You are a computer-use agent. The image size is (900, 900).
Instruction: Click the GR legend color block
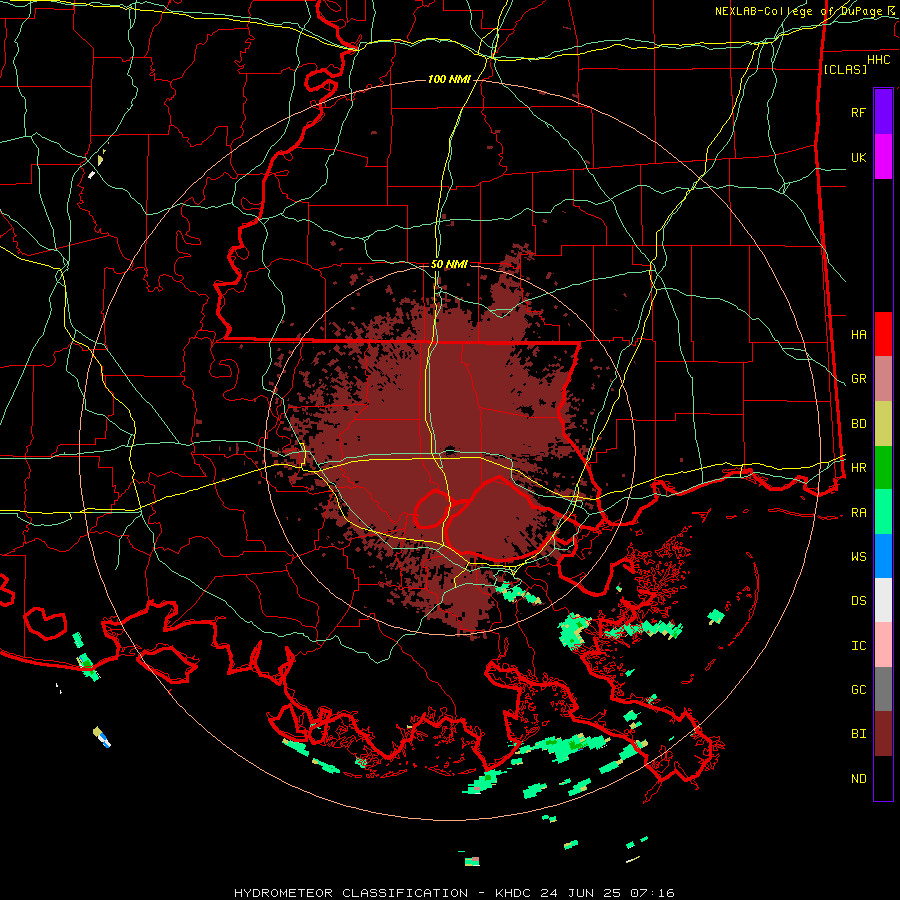tap(883, 379)
